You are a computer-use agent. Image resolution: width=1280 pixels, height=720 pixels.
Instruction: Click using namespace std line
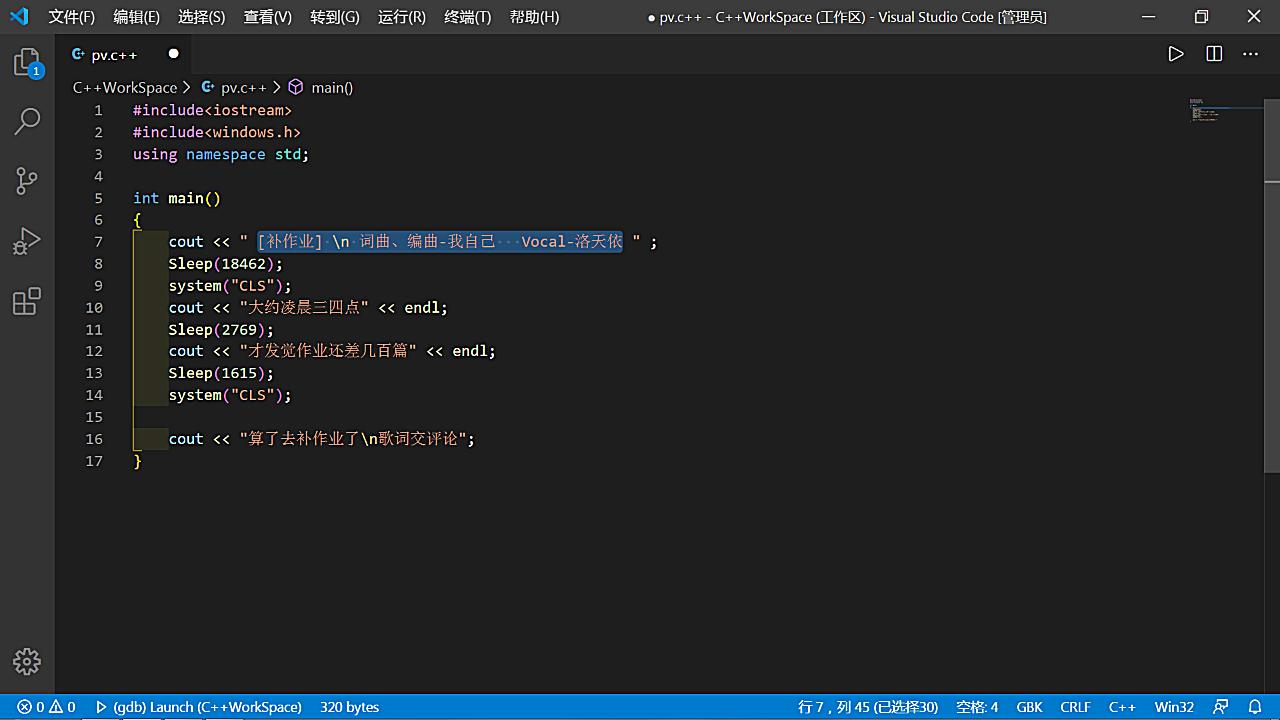(221, 154)
